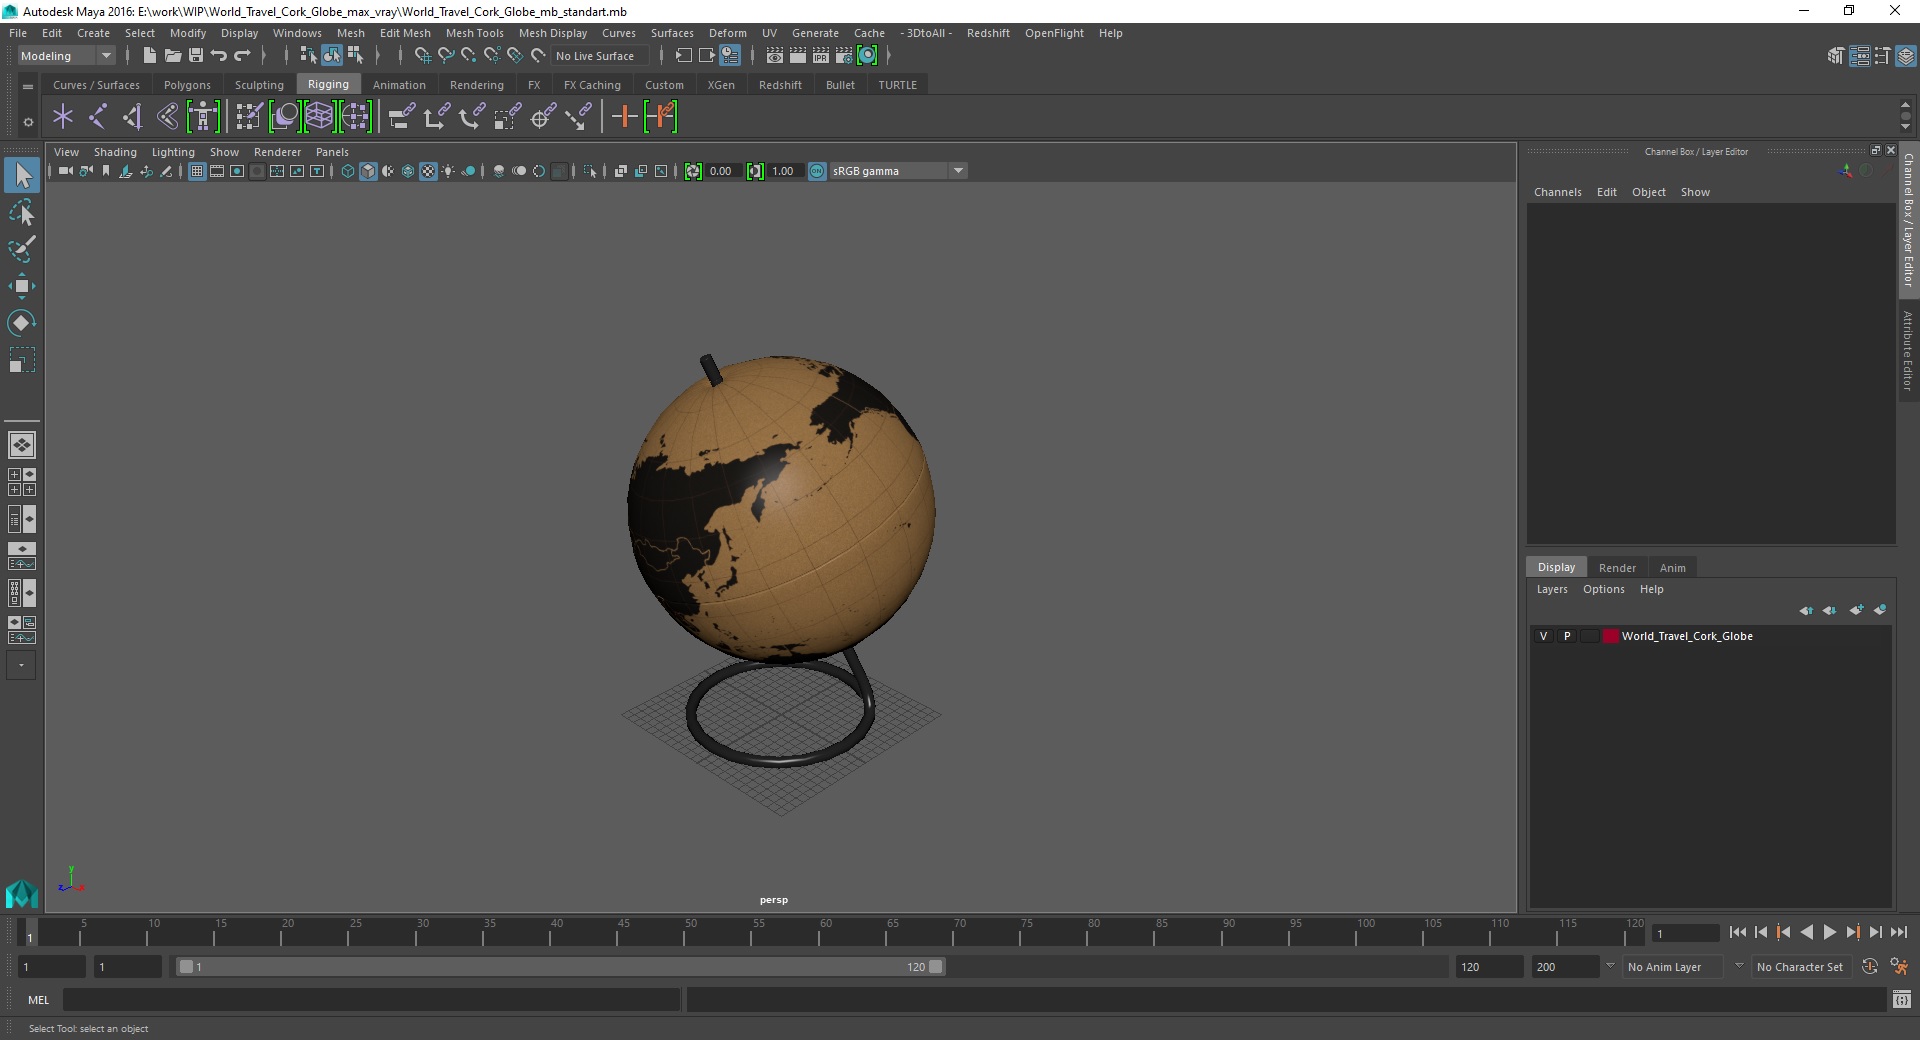Choose the Rotate tool in toolbox
Image resolution: width=1920 pixels, height=1040 pixels.
pyautogui.click(x=22, y=322)
